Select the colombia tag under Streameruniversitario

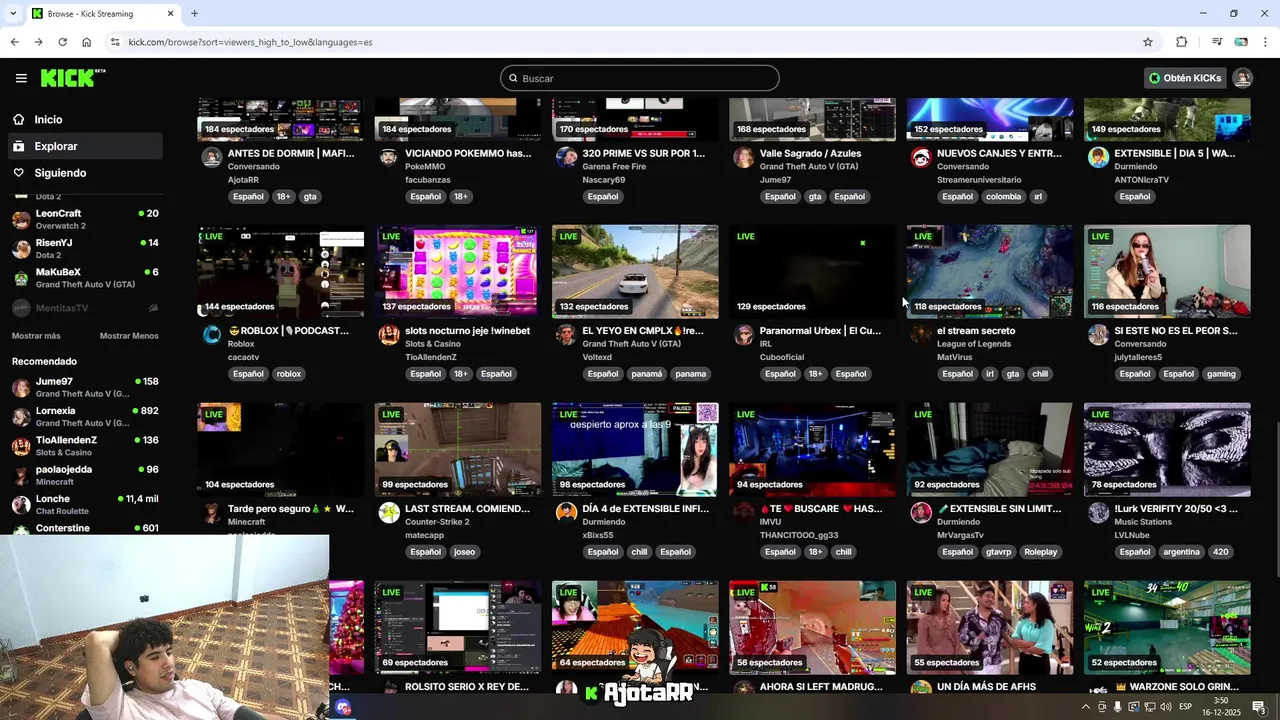pyautogui.click(x=1003, y=197)
